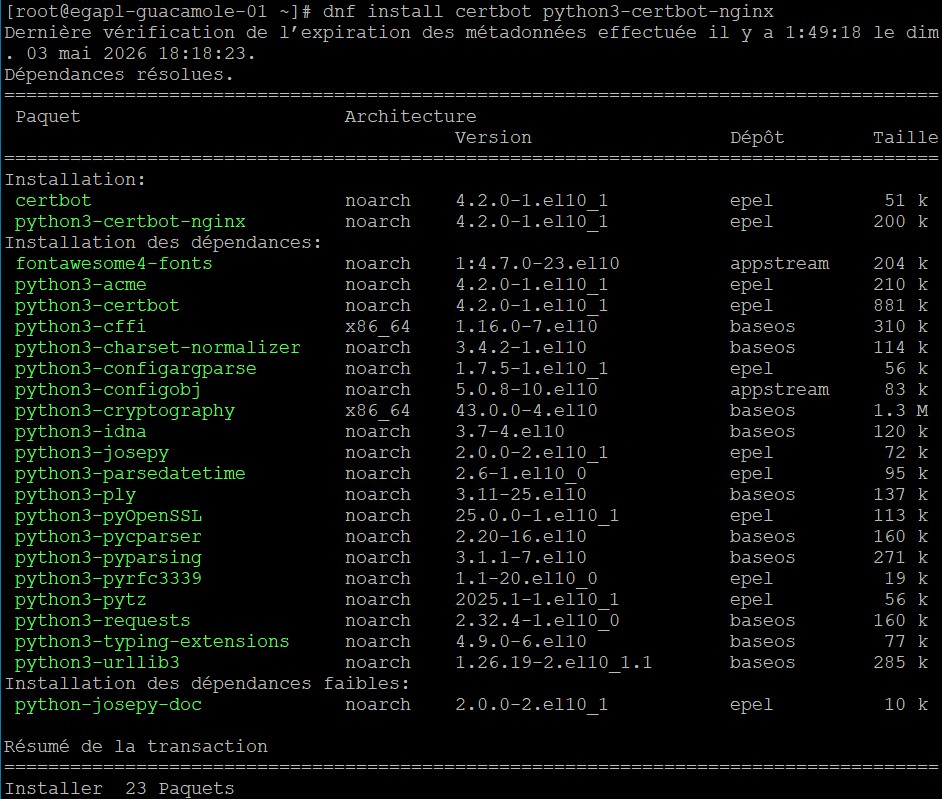Click python3-pyOpenSSL package name
This screenshot has height=799, width=942.
click(108, 516)
